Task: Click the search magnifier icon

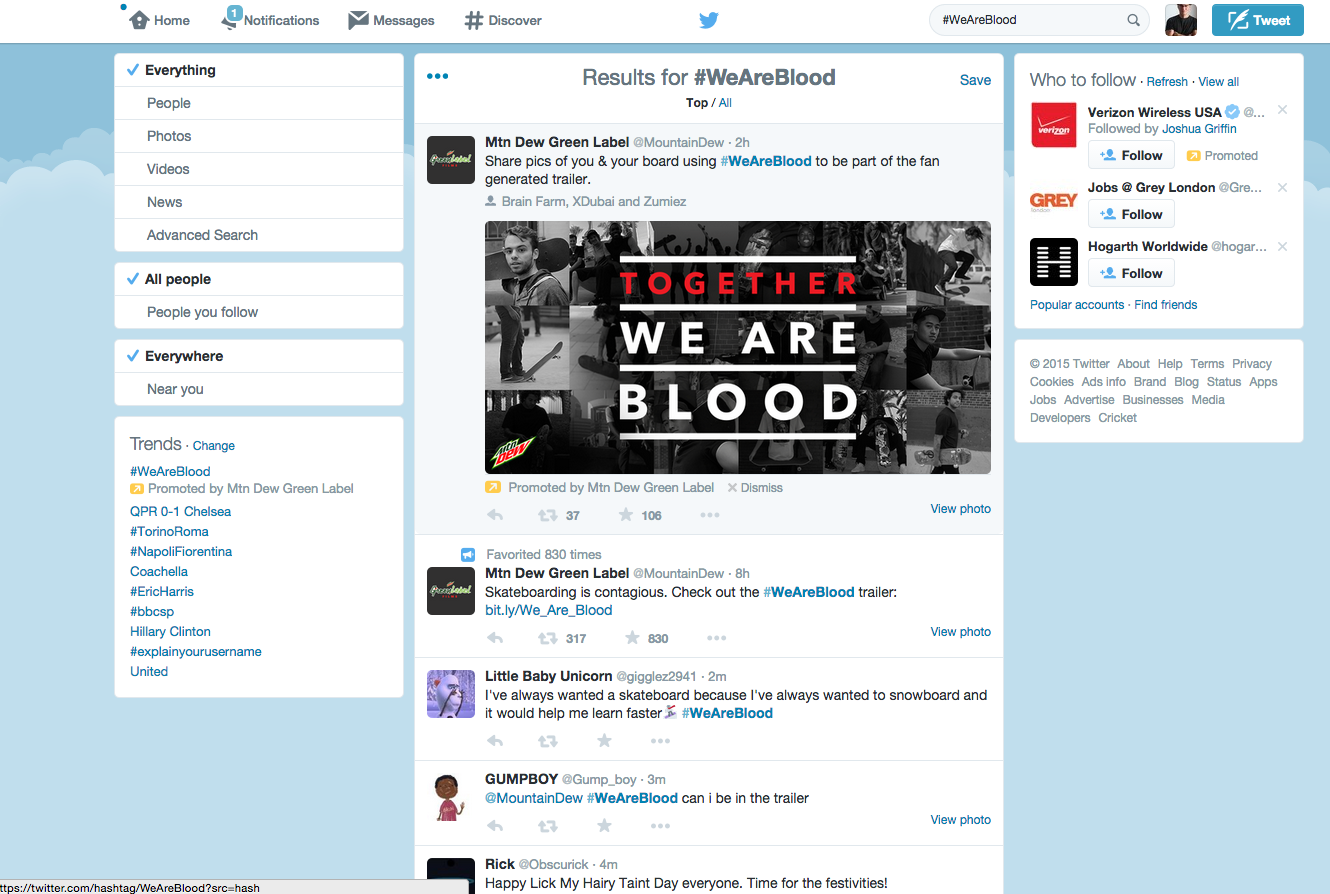Action: coord(1133,20)
